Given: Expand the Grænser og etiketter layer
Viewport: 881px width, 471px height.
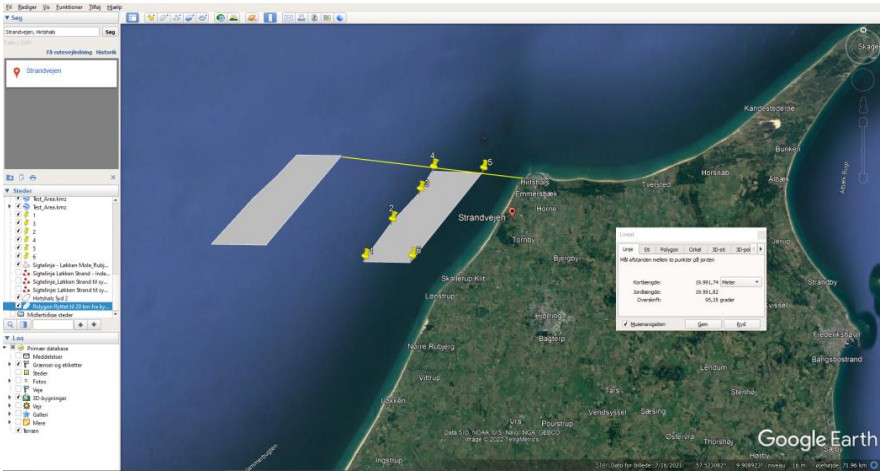Looking at the screenshot, I should (9, 365).
